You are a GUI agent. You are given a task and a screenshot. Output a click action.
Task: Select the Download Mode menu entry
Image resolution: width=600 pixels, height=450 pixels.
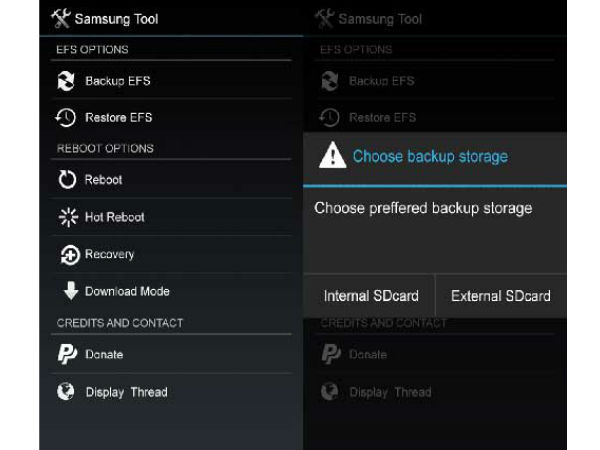[x=128, y=292]
